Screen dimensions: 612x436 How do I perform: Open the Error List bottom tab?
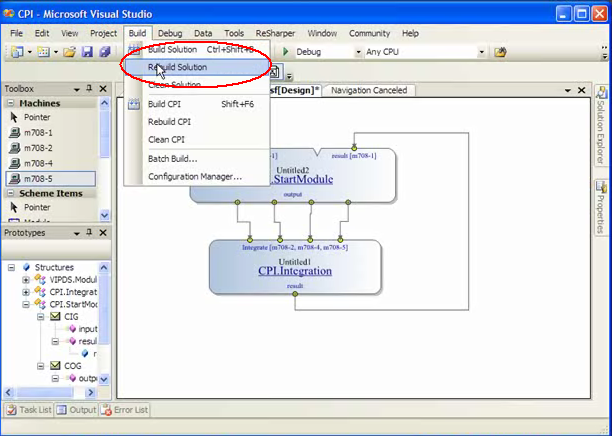pyautogui.click(x=124, y=410)
